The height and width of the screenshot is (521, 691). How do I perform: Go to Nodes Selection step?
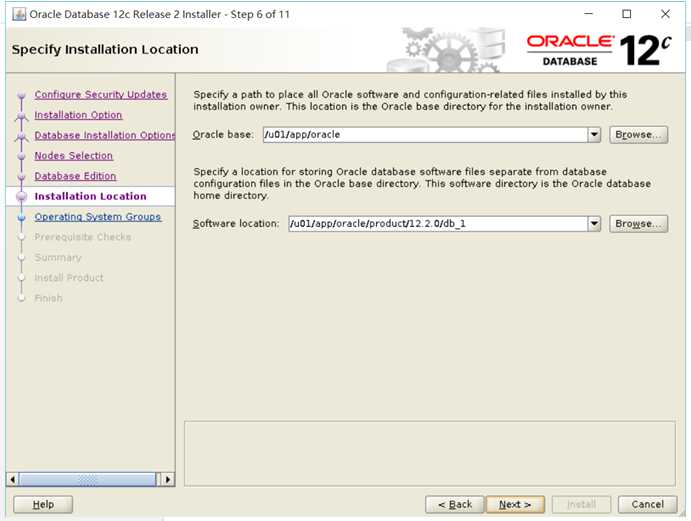(74, 156)
